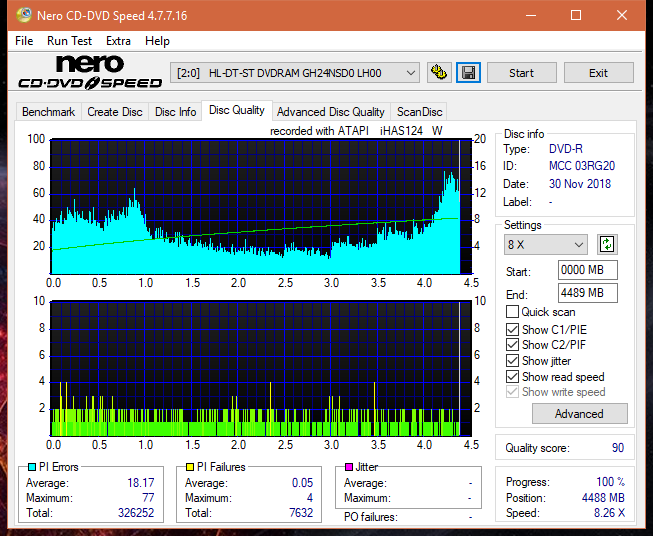Switch to the Advanced Disc Quality tab

331,112
